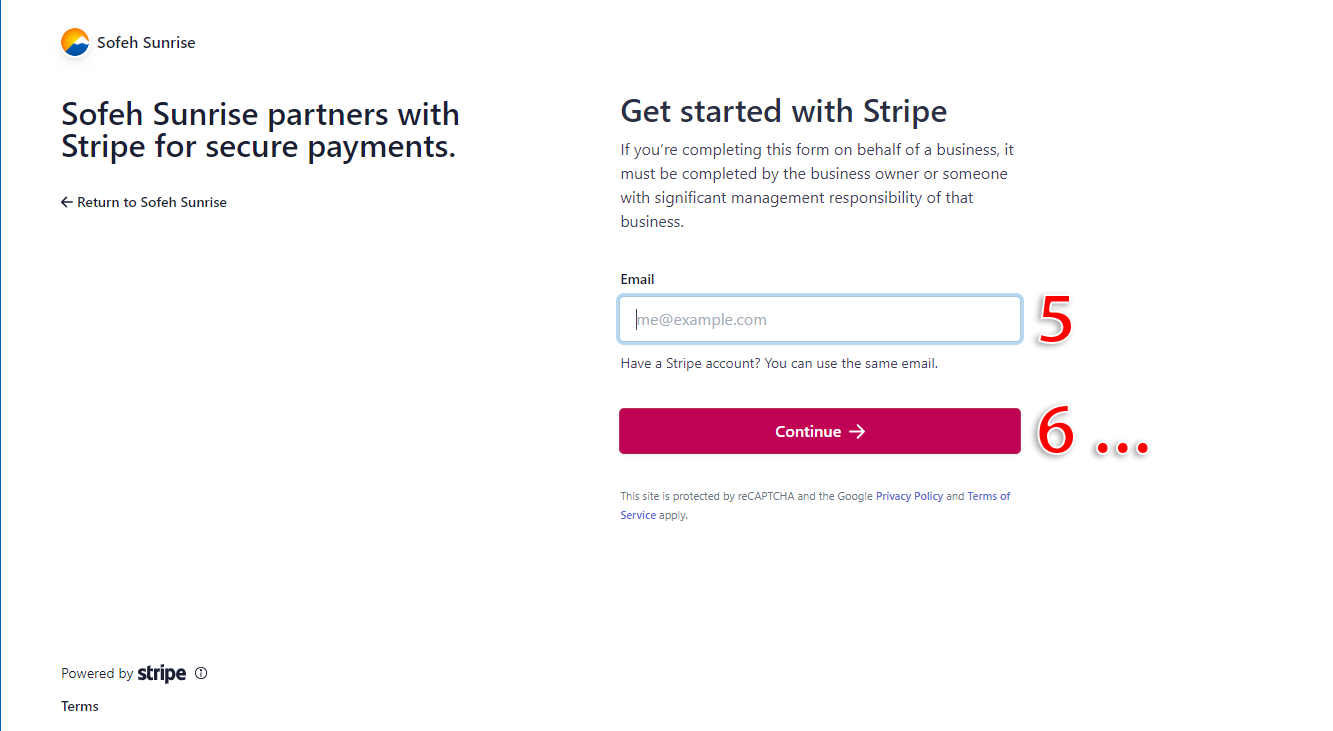Follow the Return to Sofeh Sunrise link
This screenshot has height=731, width=1333.
coord(151,202)
